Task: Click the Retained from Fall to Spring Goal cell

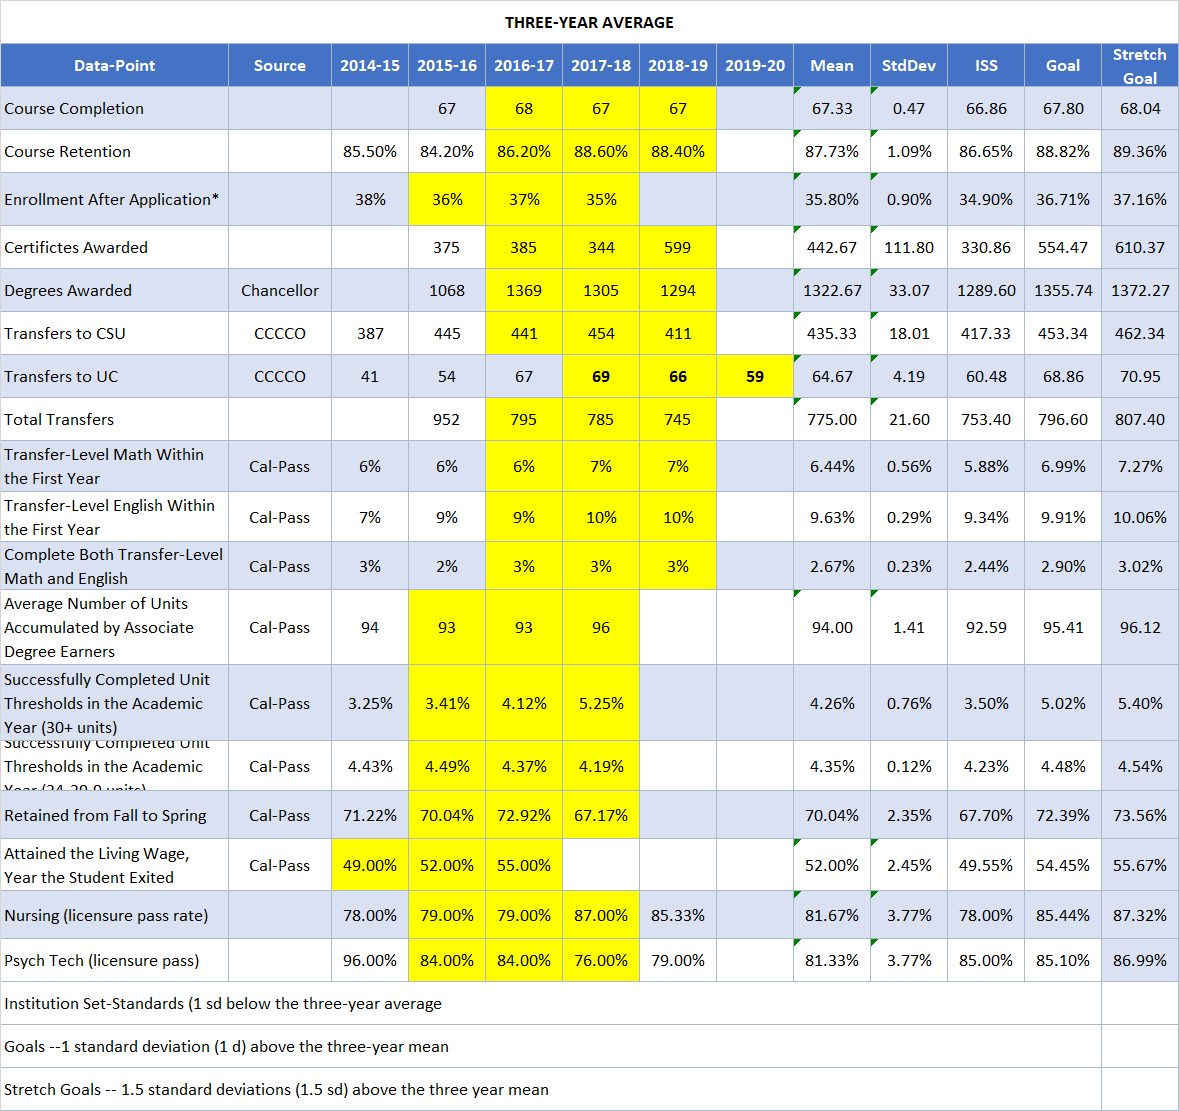Action: tap(1062, 816)
